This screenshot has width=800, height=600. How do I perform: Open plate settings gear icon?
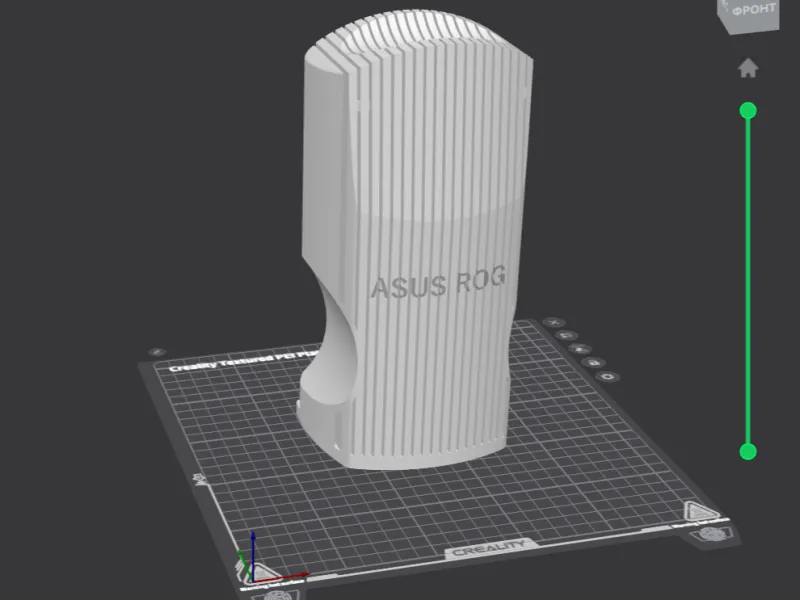608,377
